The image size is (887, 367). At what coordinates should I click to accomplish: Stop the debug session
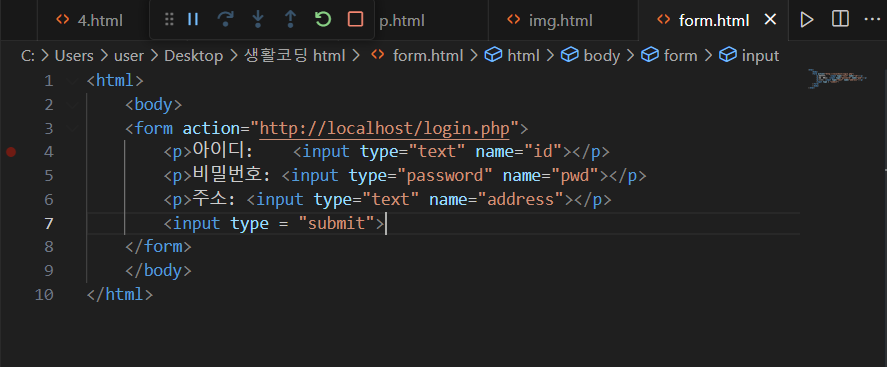coord(355,20)
